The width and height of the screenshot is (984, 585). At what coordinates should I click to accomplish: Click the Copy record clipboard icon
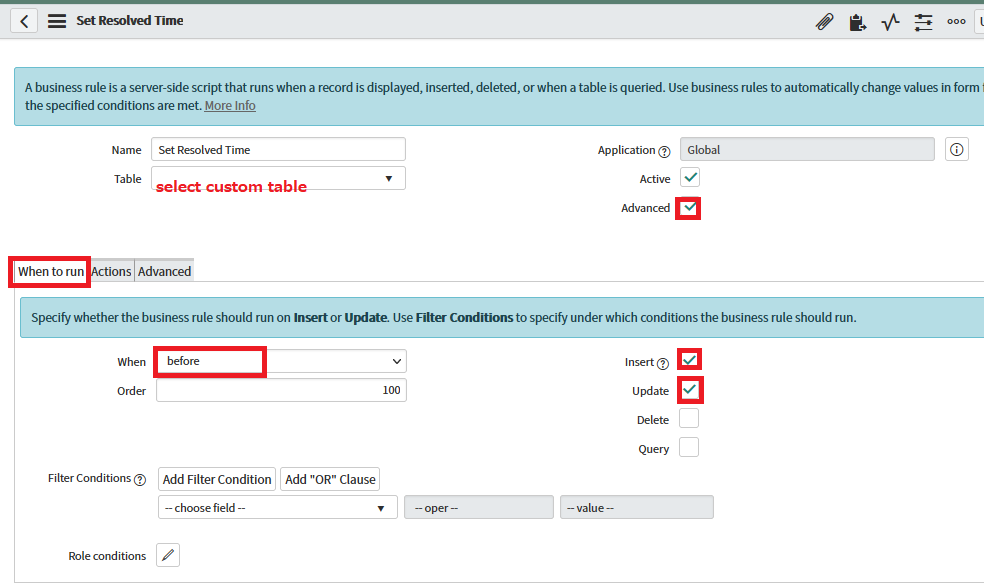tap(857, 21)
